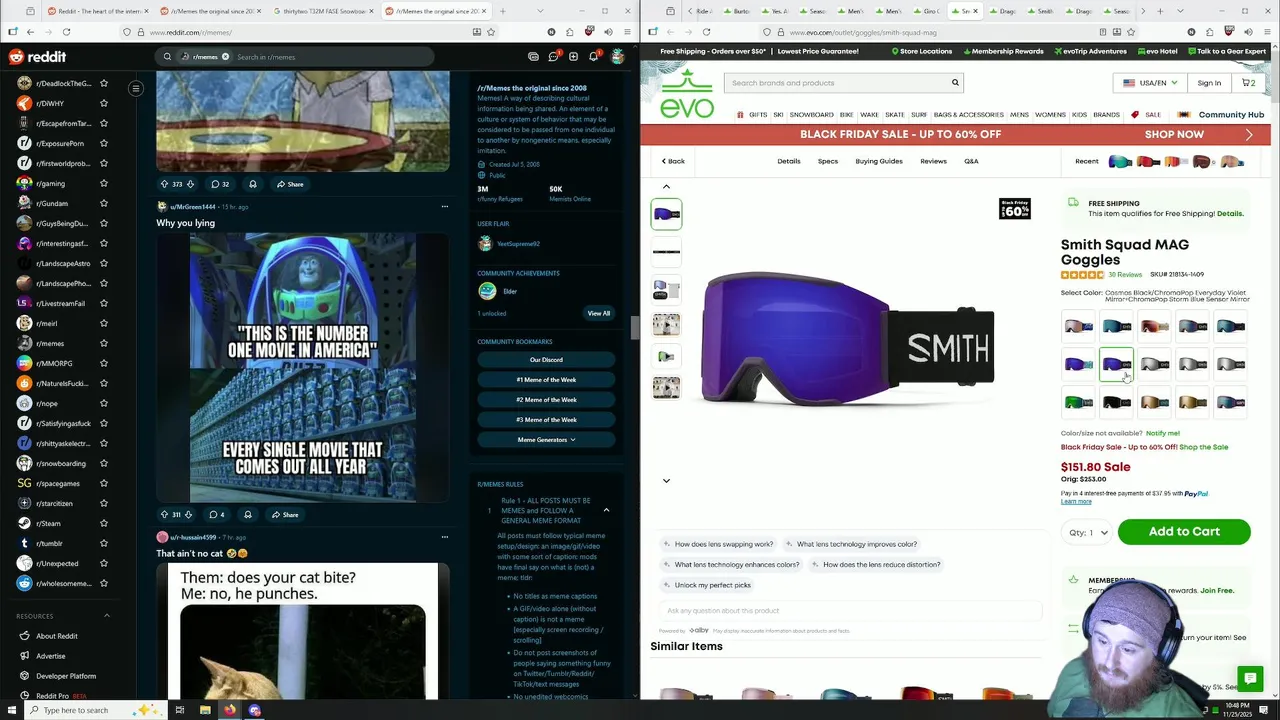This screenshot has height=720, width=1280.
Task: Open comments on 'Why you lying' post
Action: pyautogui.click(x=216, y=514)
